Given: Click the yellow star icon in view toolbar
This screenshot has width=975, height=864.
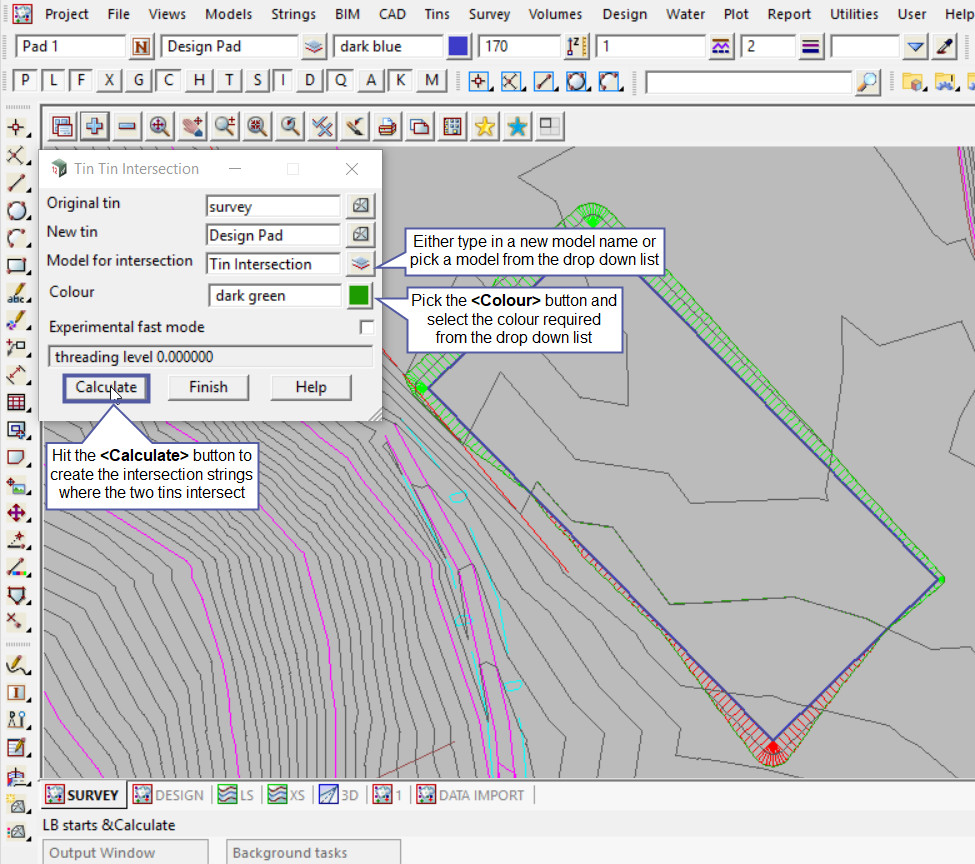Looking at the screenshot, I should click(x=485, y=126).
